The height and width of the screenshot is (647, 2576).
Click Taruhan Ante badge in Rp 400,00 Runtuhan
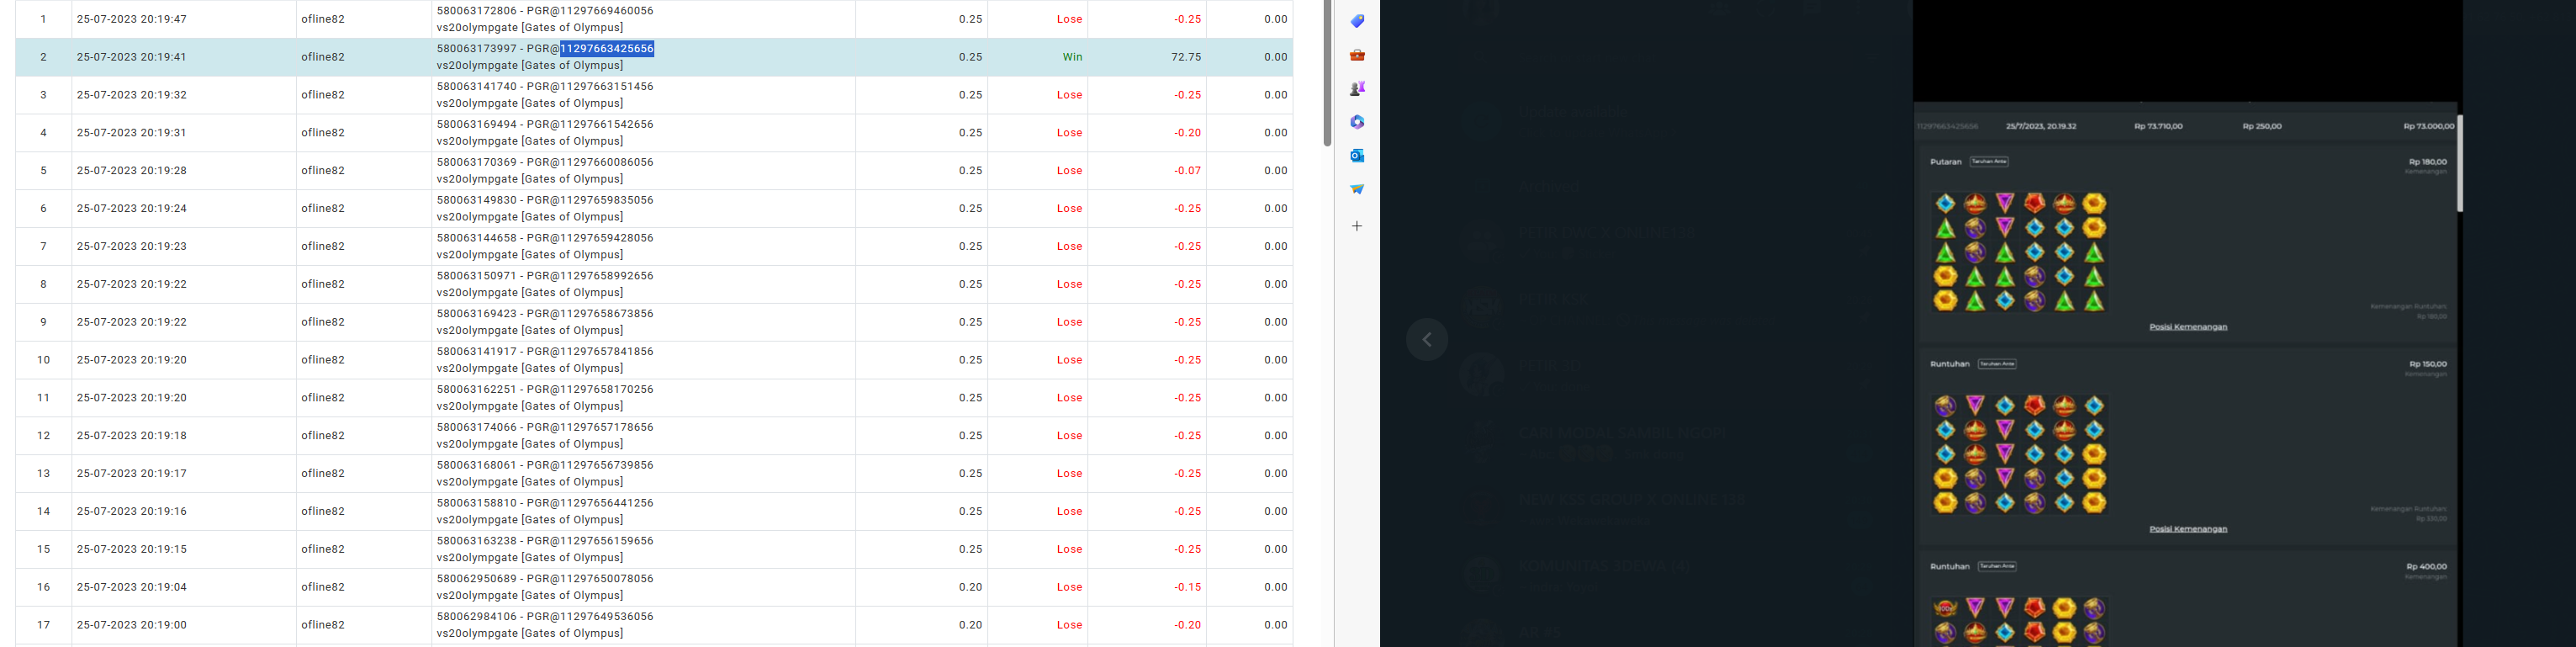click(1997, 566)
